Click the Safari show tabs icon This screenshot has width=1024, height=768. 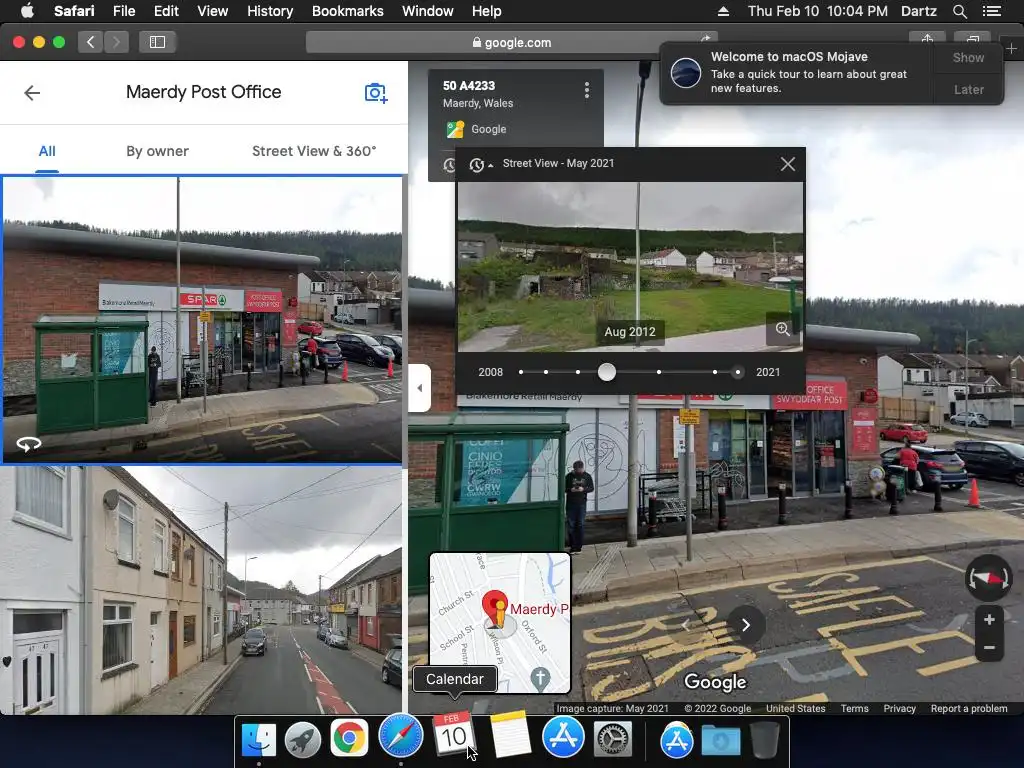(x=972, y=40)
